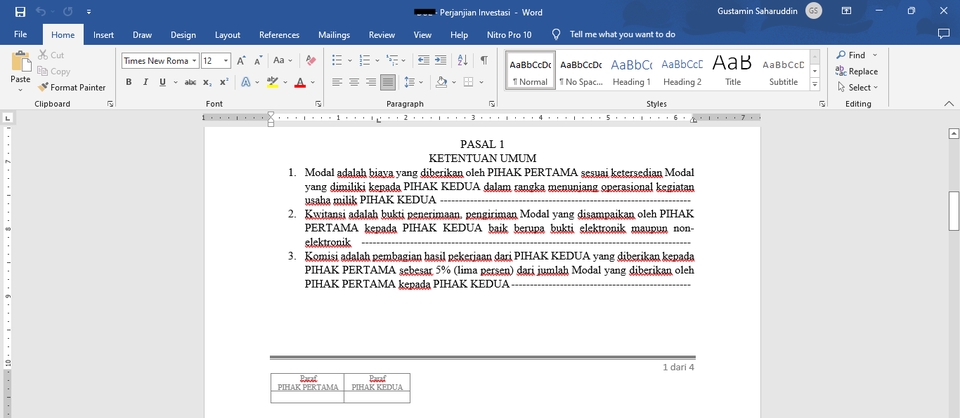The image size is (960, 418).
Task: Click the Save icon in the title bar
Action: (20, 12)
